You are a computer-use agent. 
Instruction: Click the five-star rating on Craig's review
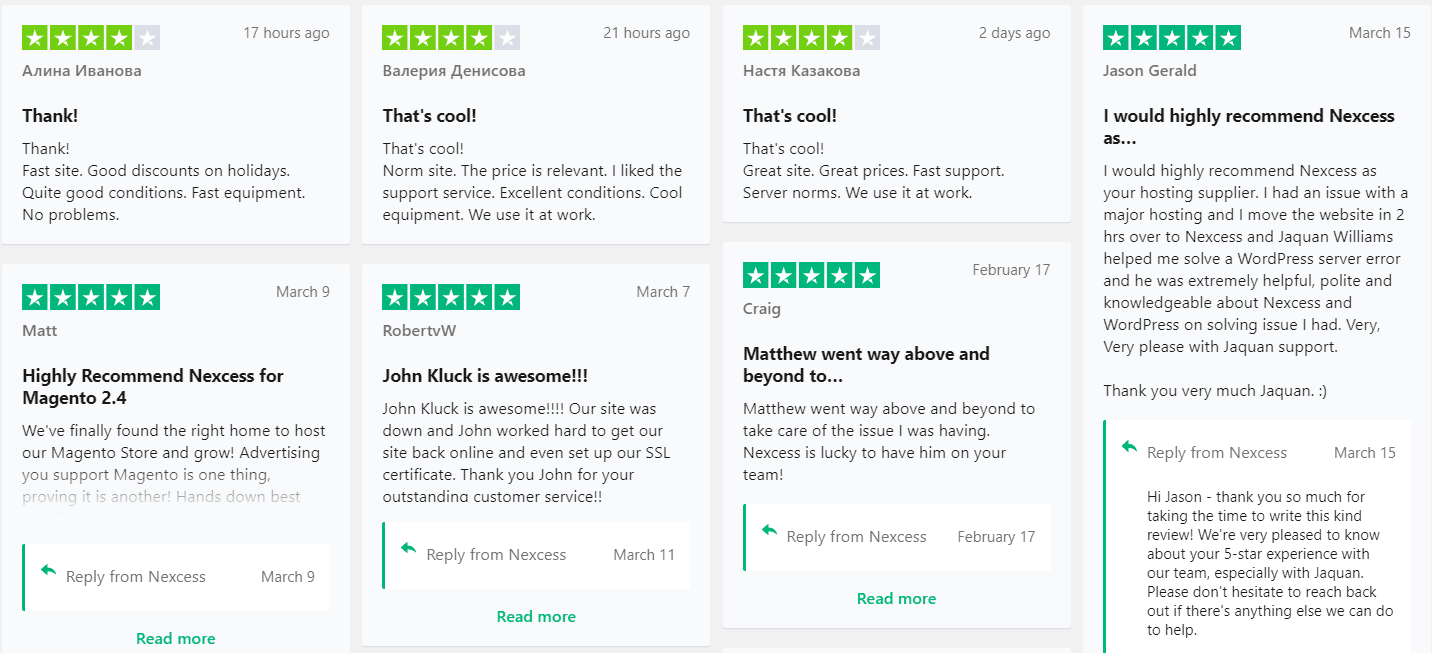click(x=811, y=275)
